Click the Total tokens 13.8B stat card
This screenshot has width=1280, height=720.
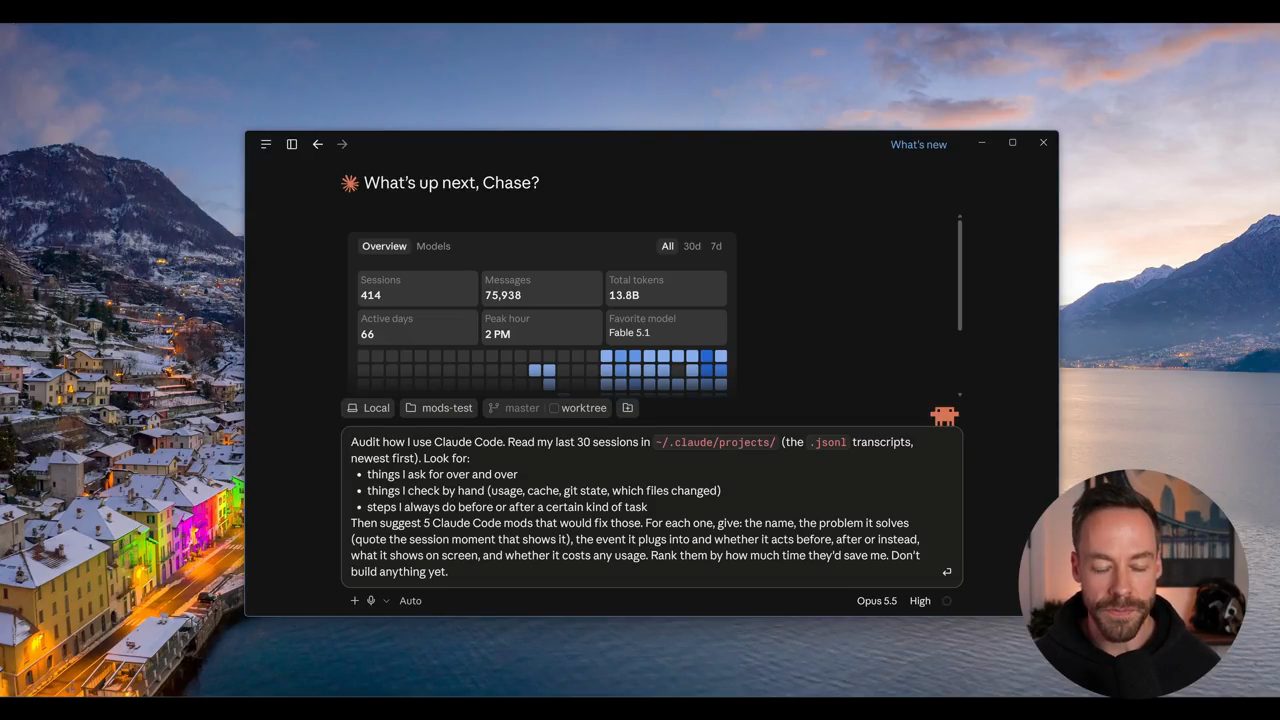click(666, 288)
